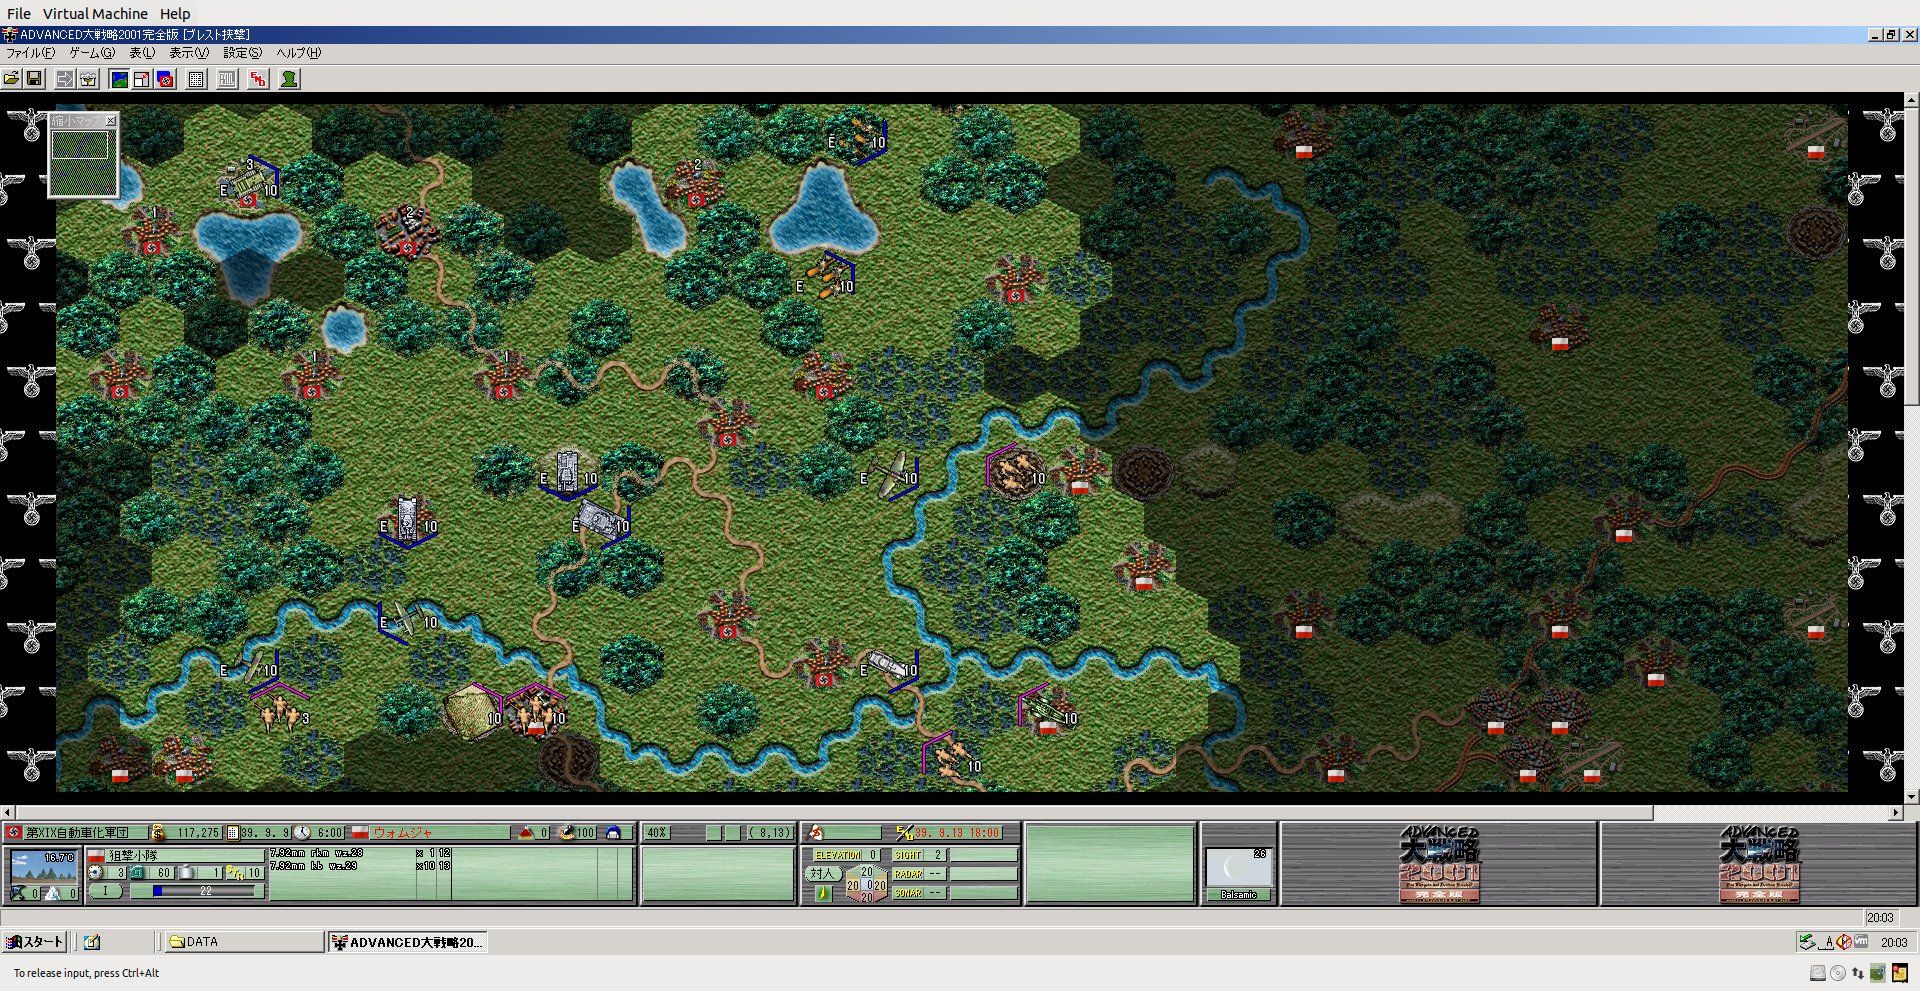Click the open file folder toolbar icon

(x=11, y=79)
